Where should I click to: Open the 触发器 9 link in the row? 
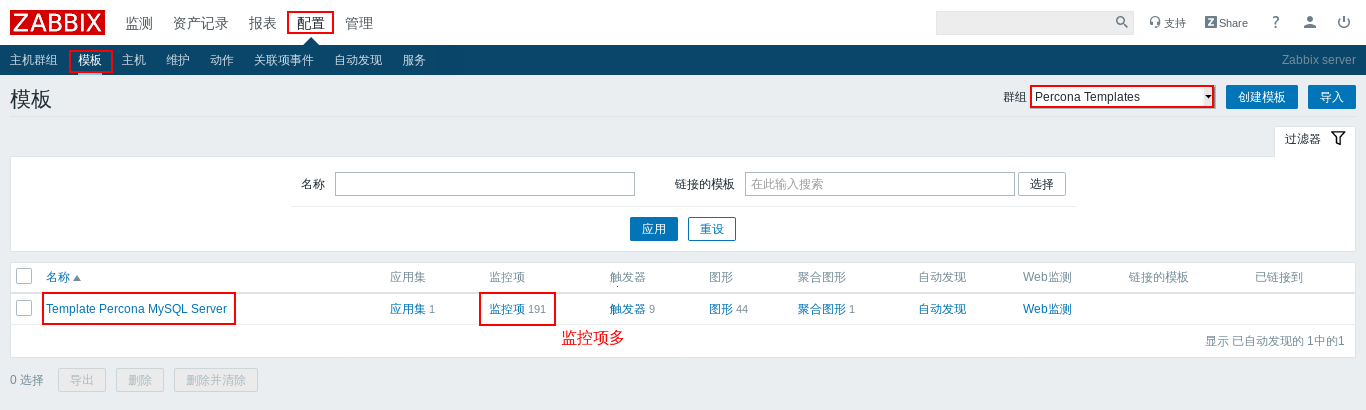[628, 309]
